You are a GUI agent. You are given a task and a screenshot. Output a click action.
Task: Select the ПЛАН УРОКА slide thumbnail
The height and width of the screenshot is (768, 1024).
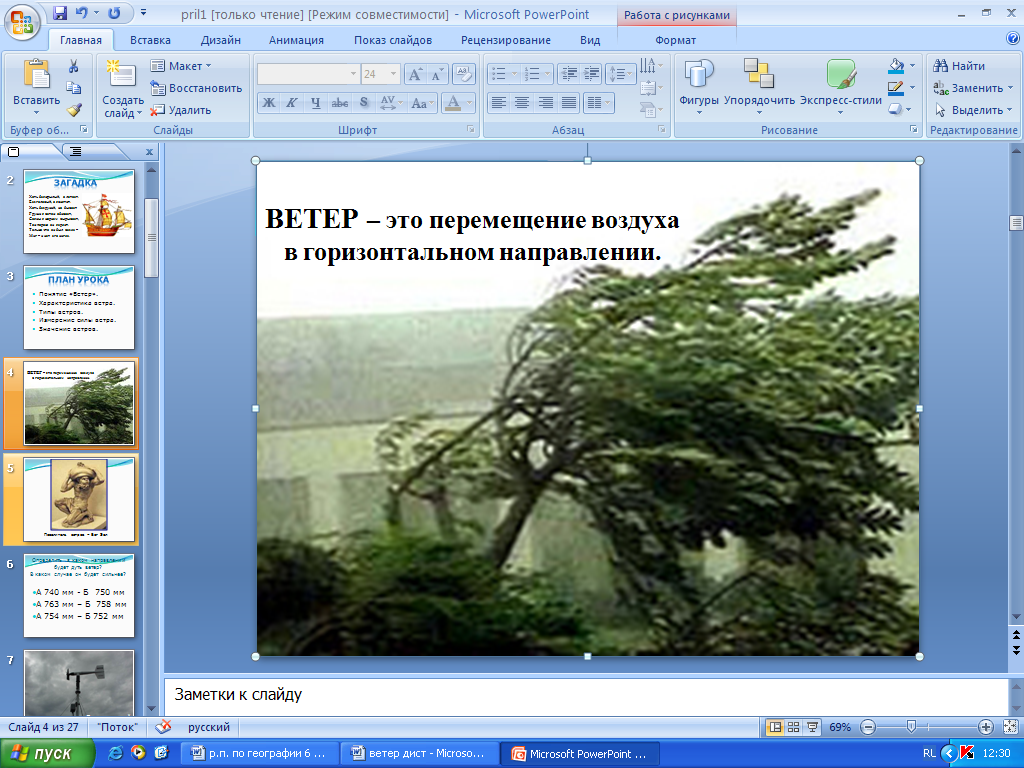(x=79, y=308)
